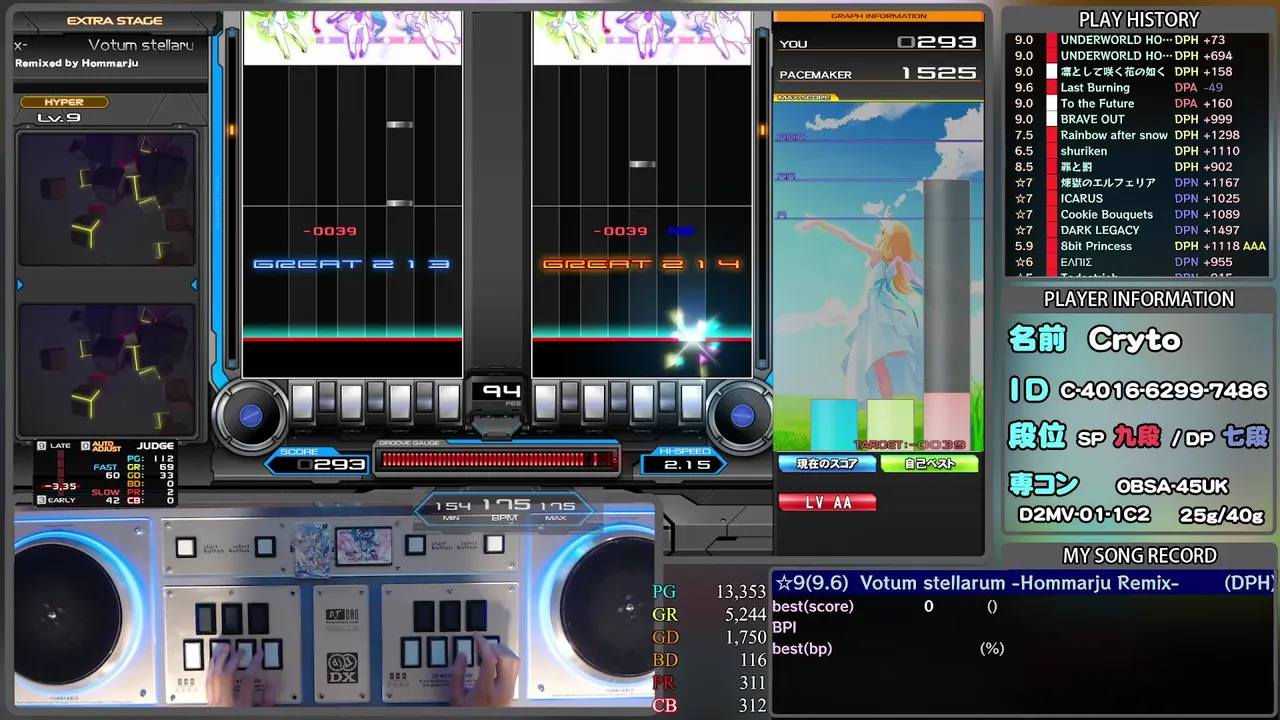The image size is (1280, 720).
Task: Click the GRAPH INFORMATION header
Action: tap(878, 16)
